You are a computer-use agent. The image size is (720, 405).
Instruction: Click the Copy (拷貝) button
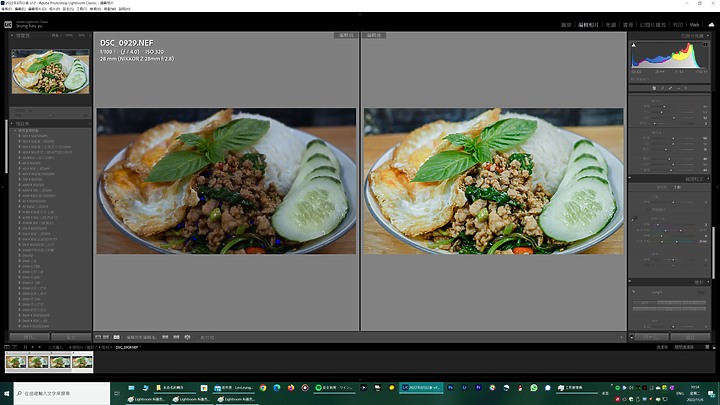tap(30, 337)
